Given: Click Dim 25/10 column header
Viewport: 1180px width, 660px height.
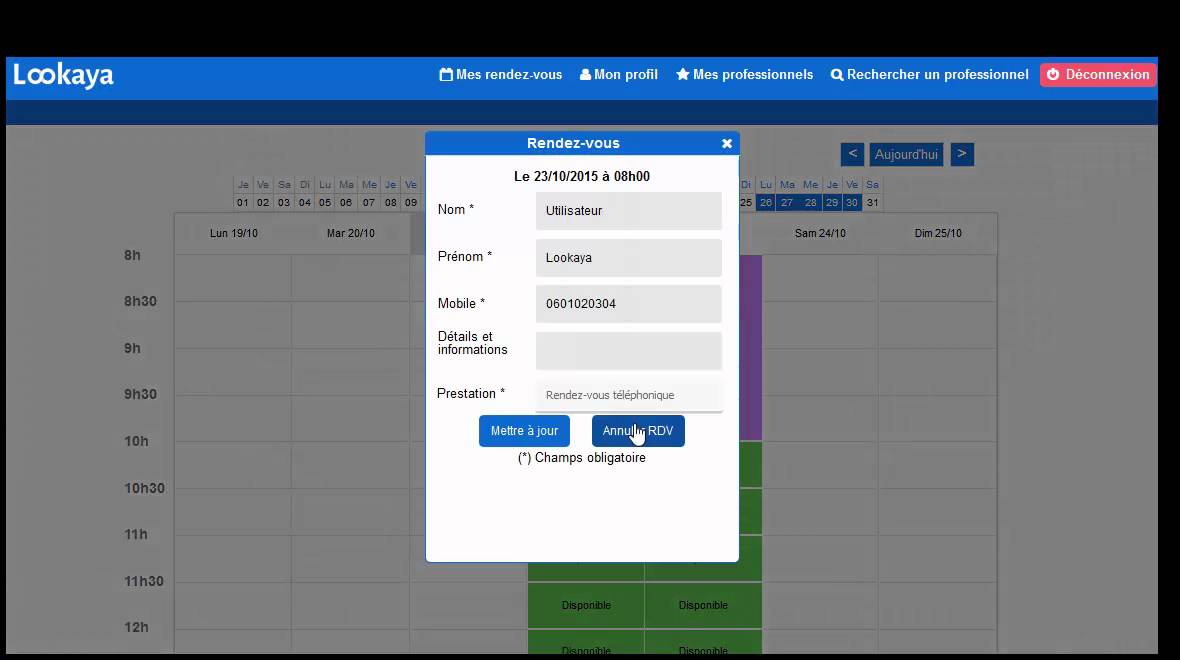Looking at the screenshot, I should (938, 233).
